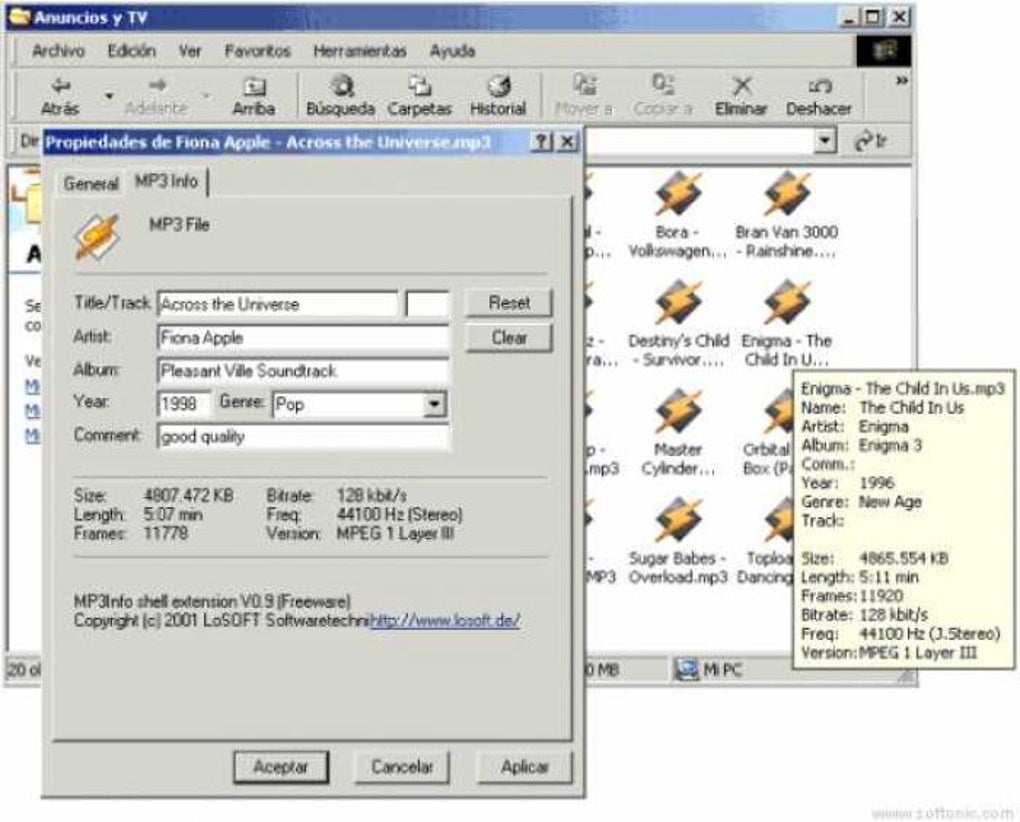This screenshot has width=1020, height=822.
Task: Open the Favoritos menu
Action: [258, 51]
